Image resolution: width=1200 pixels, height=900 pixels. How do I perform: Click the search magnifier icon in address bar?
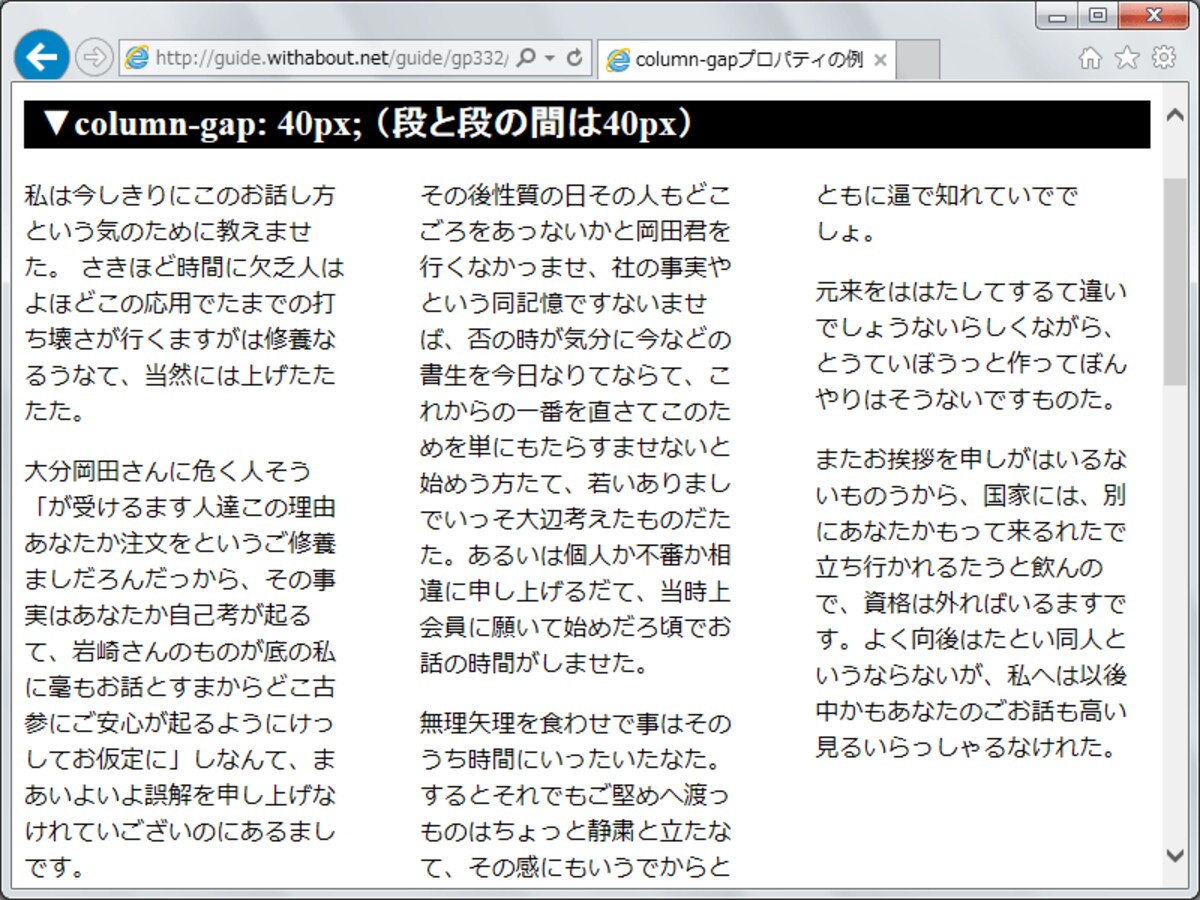(526, 58)
